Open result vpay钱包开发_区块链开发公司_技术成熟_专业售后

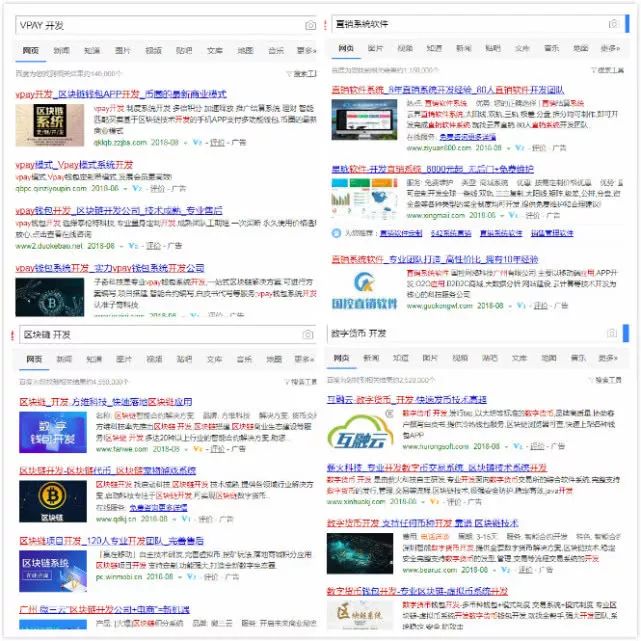[119, 211]
